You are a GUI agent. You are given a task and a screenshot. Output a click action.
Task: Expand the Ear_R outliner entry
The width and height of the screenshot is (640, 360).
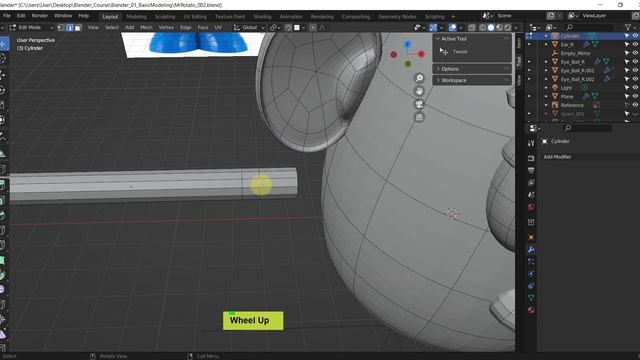547,44
